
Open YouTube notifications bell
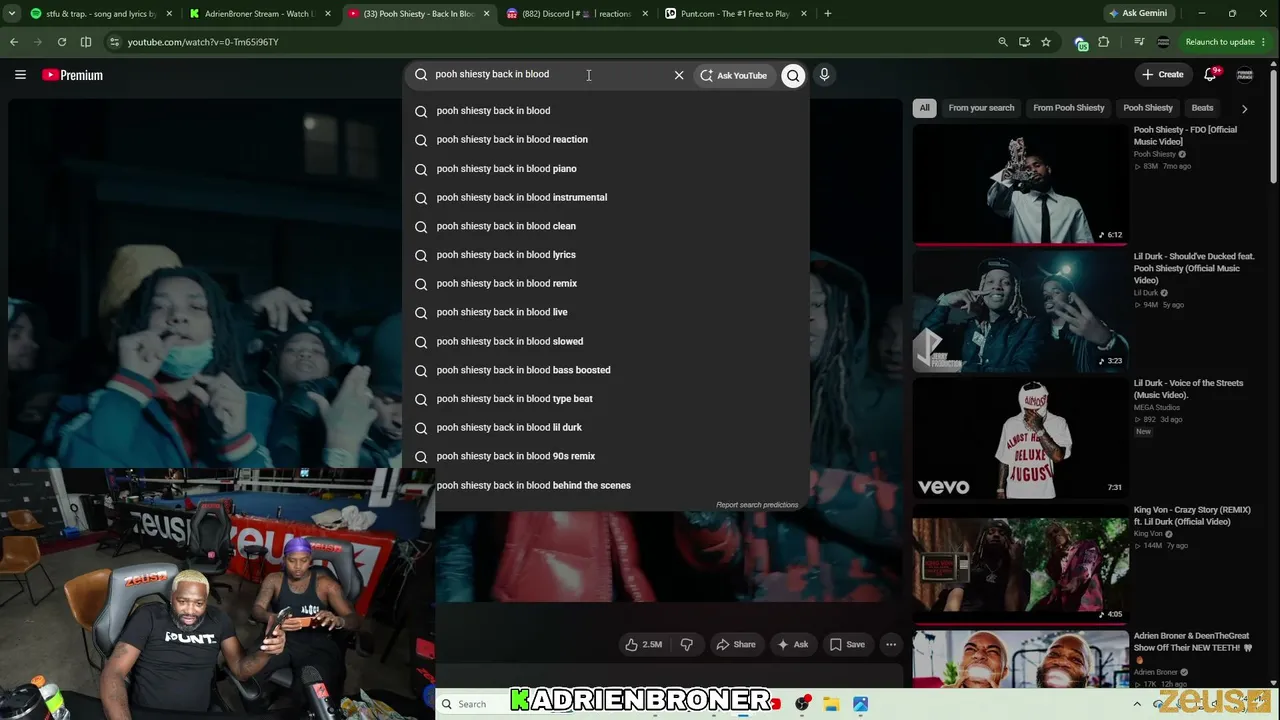pyautogui.click(x=1210, y=75)
